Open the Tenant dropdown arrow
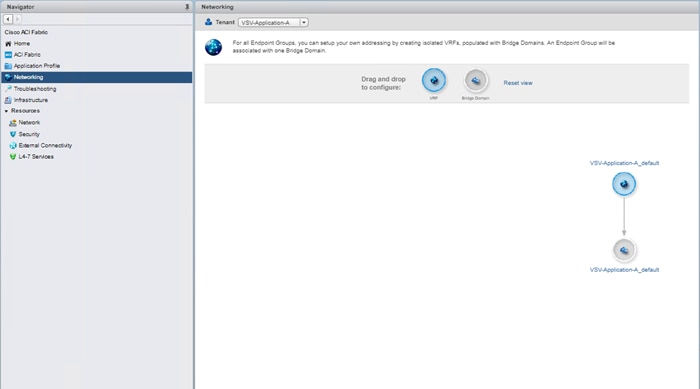Screen dimensions: 700x389 pyautogui.click(x=304, y=22)
